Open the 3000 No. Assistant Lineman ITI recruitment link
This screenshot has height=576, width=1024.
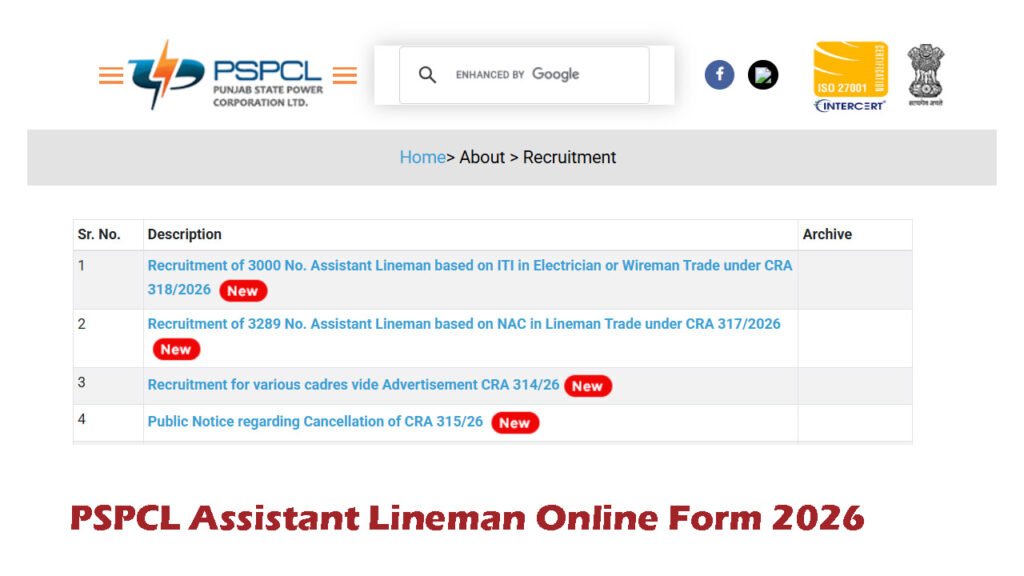pyautogui.click(x=470, y=278)
